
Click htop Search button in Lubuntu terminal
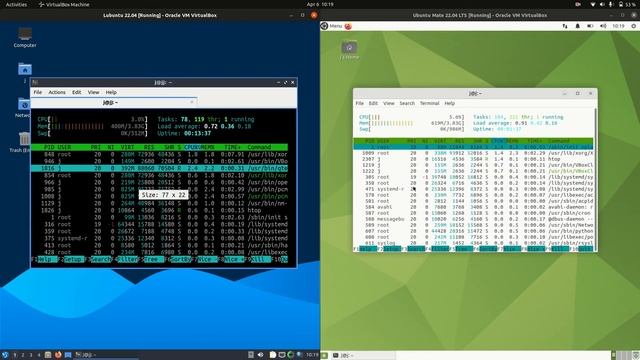tap(101, 260)
